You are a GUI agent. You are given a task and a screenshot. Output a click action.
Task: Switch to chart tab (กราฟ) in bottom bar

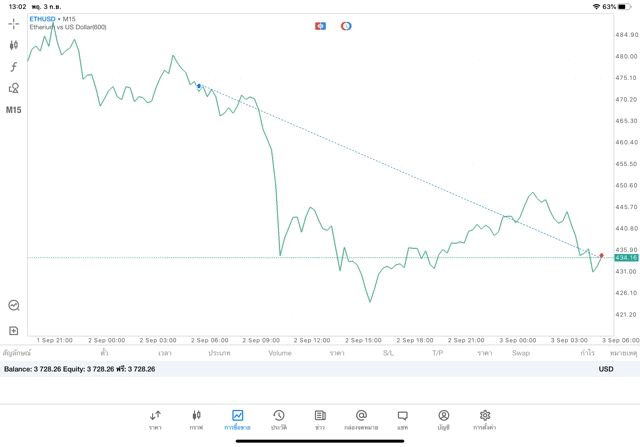(x=196, y=419)
